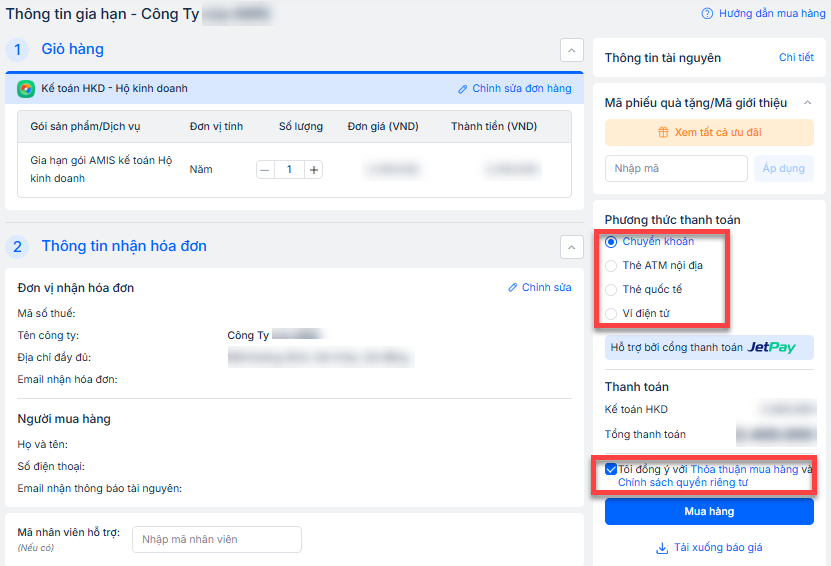Click the JetPay logo

771,348
